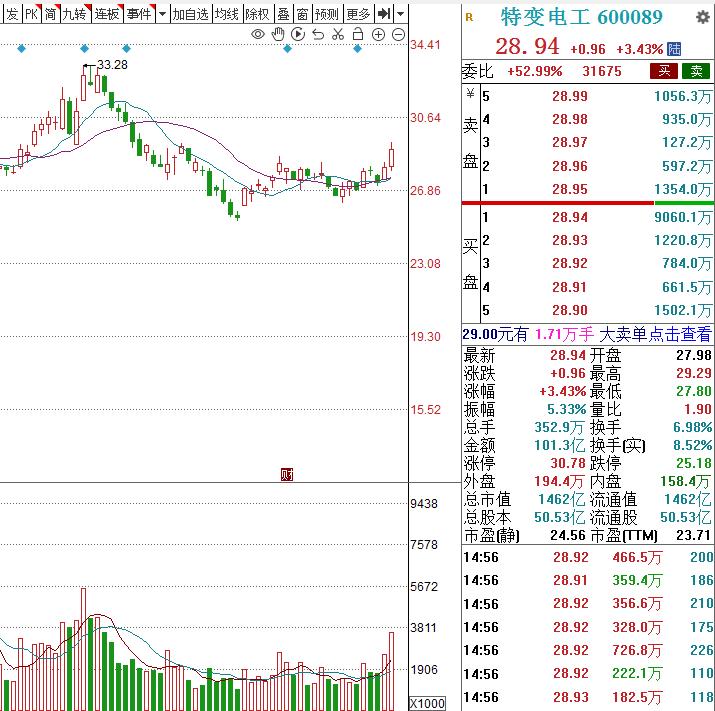The height and width of the screenshot is (711, 715).
Task: Open the dropdown arrow after jump-to-end icon
Action: click(400, 14)
